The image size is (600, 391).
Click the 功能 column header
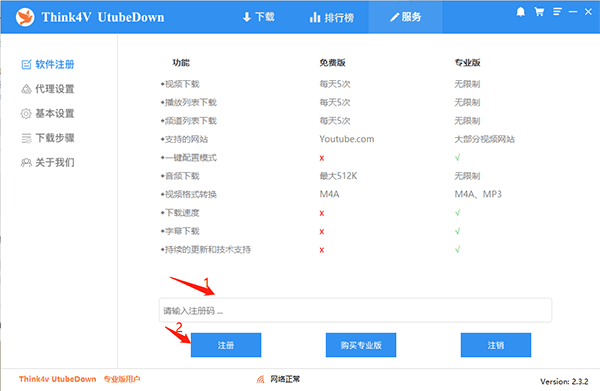(x=181, y=63)
